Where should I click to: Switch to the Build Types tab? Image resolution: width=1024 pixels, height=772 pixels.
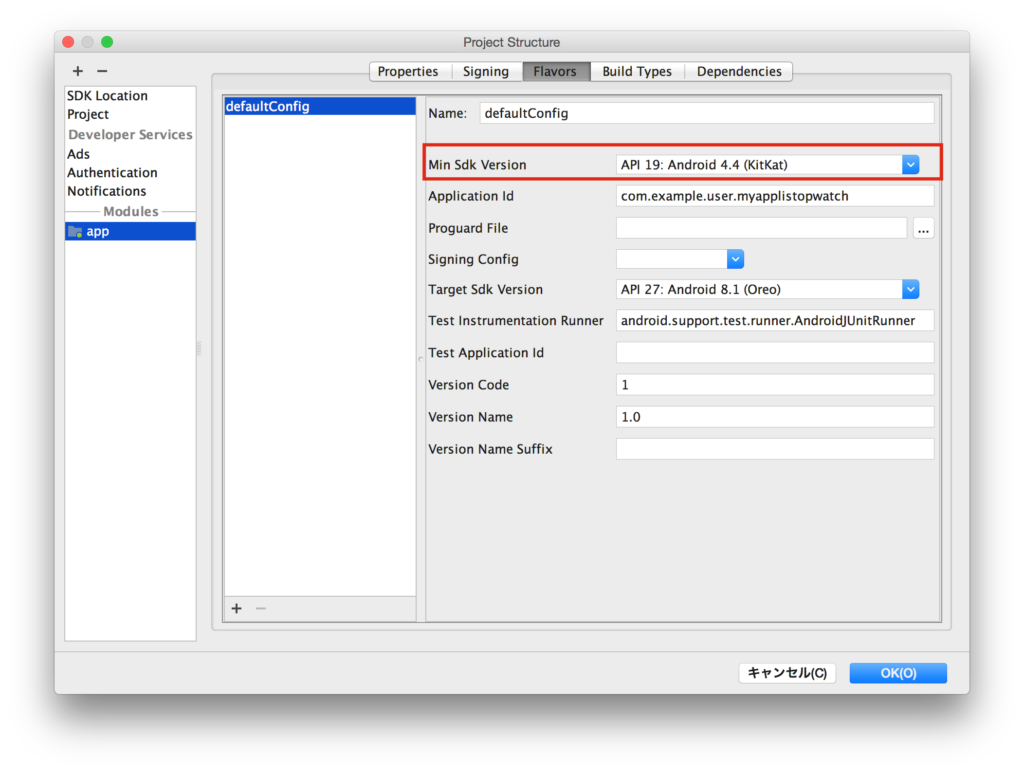[637, 71]
